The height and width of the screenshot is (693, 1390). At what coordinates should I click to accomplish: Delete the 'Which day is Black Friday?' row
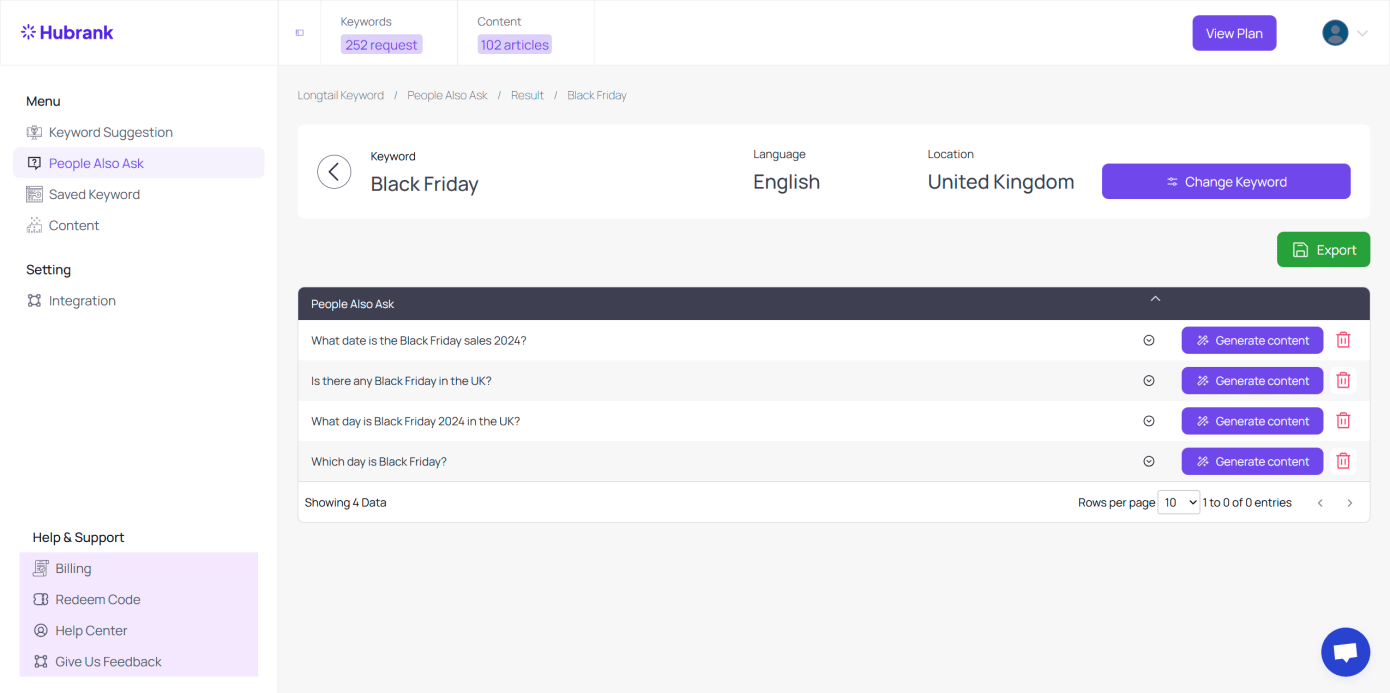click(x=1343, y=461)
